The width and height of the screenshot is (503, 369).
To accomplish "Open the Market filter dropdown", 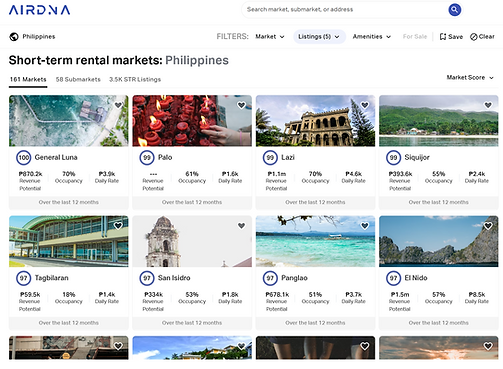I will 270,37.
